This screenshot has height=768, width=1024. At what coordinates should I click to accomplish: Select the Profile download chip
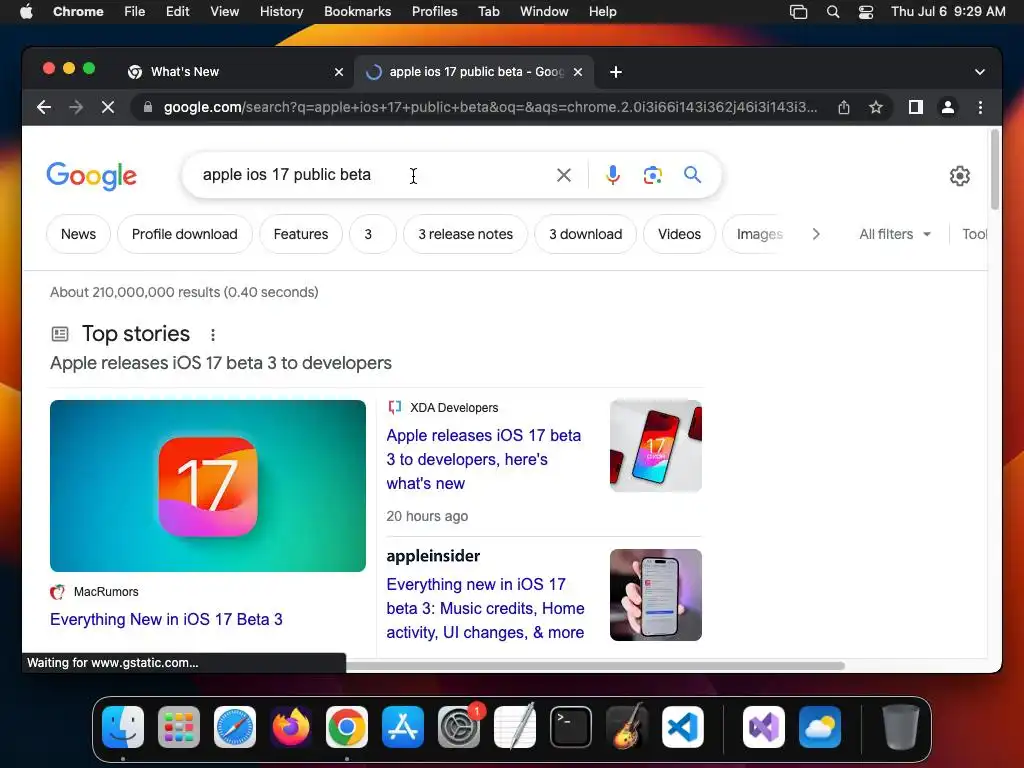(x=185, y=234)
